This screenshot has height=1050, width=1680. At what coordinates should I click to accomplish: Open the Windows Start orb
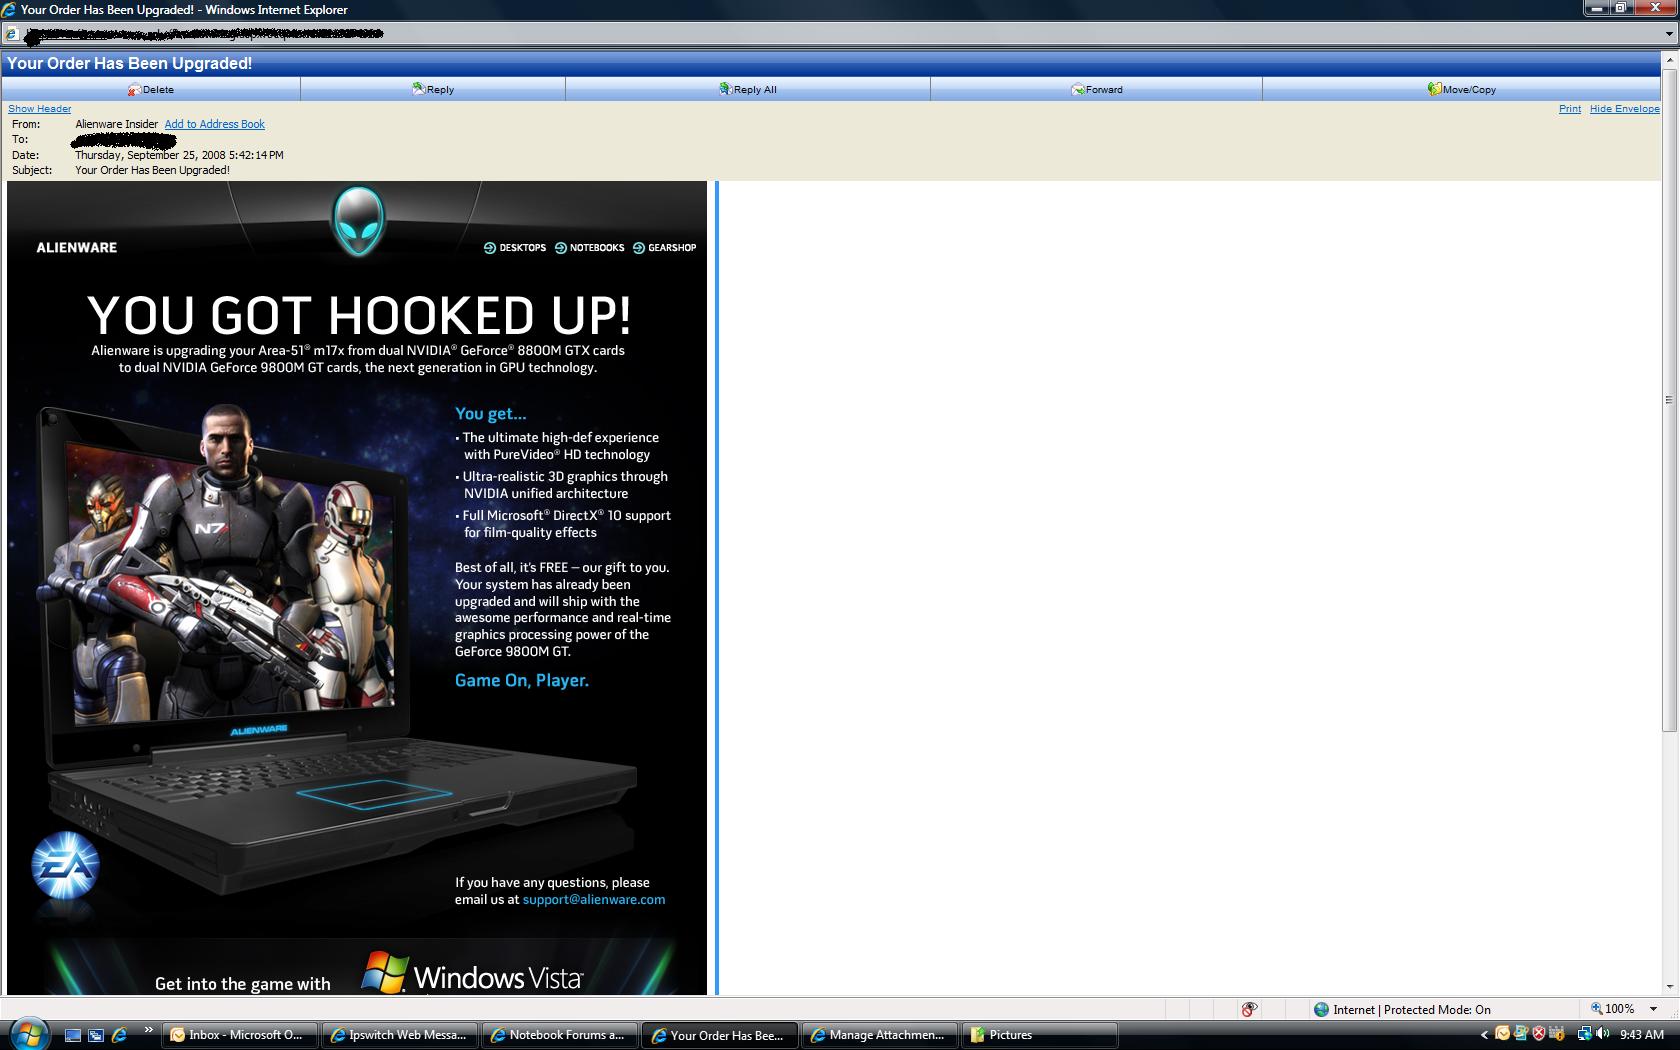[x=29, y=1034]
